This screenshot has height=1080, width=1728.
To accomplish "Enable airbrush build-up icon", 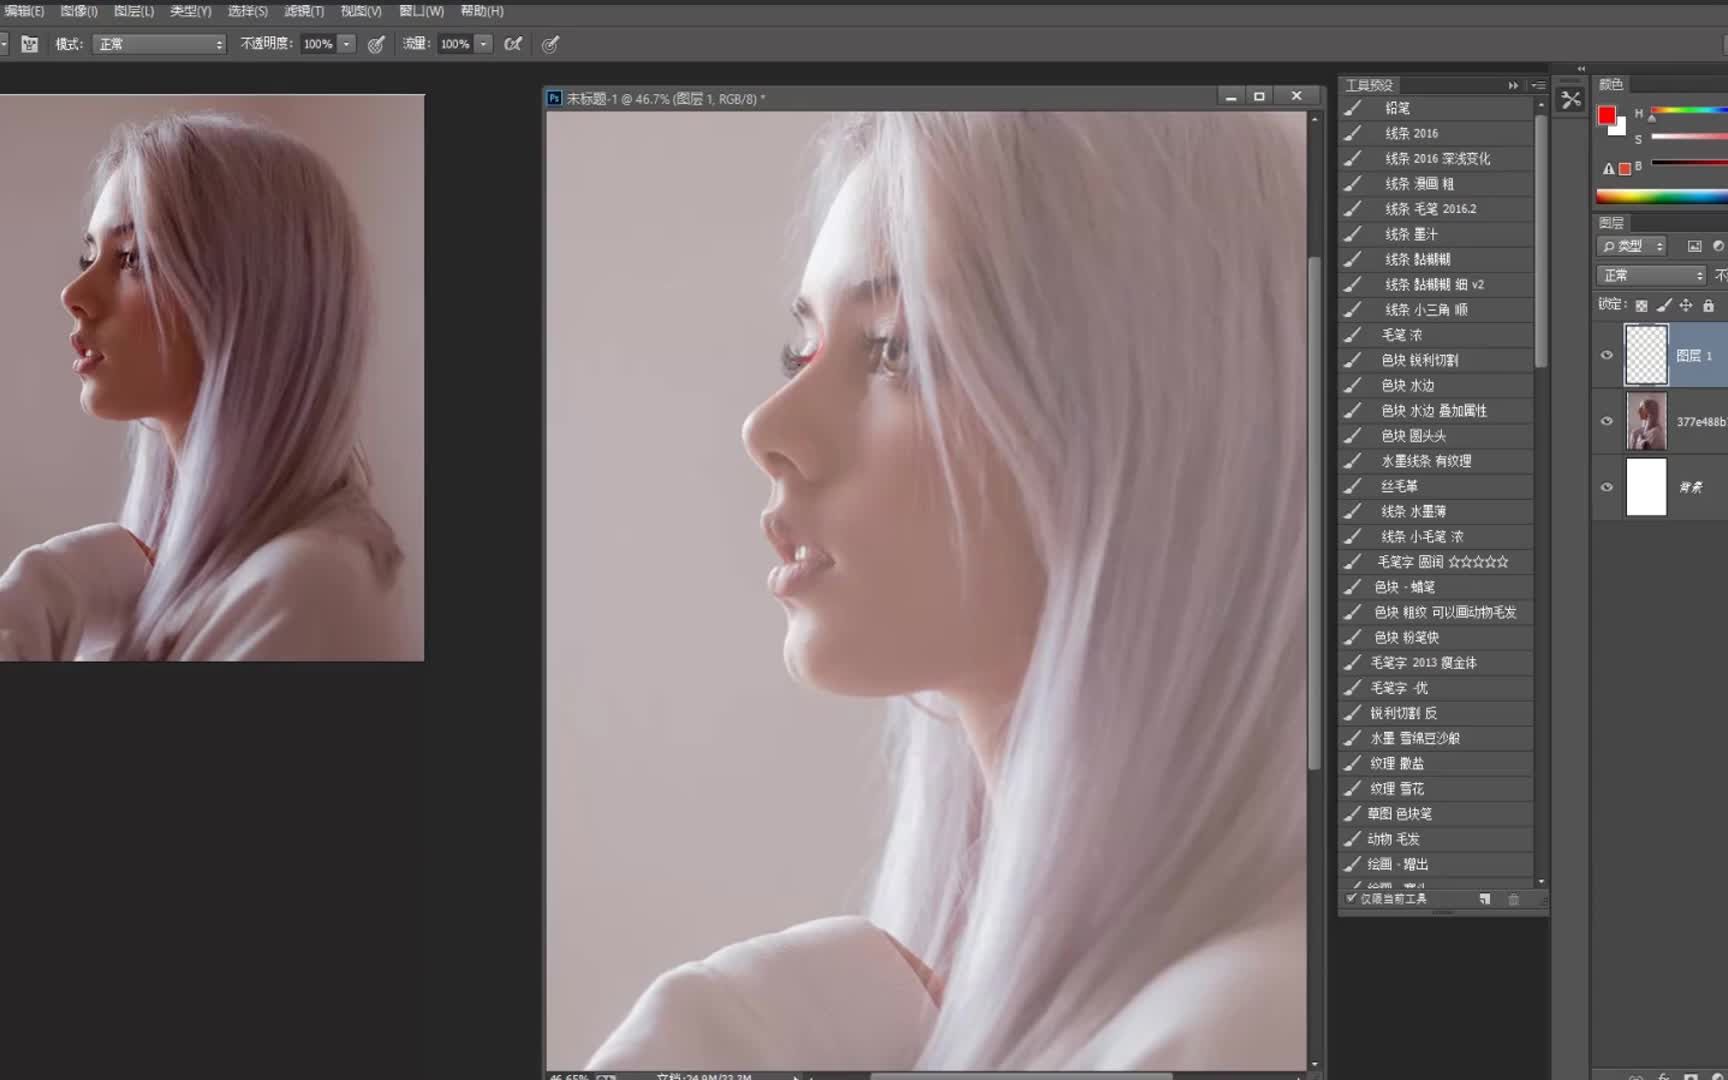I will pos(513,44).
